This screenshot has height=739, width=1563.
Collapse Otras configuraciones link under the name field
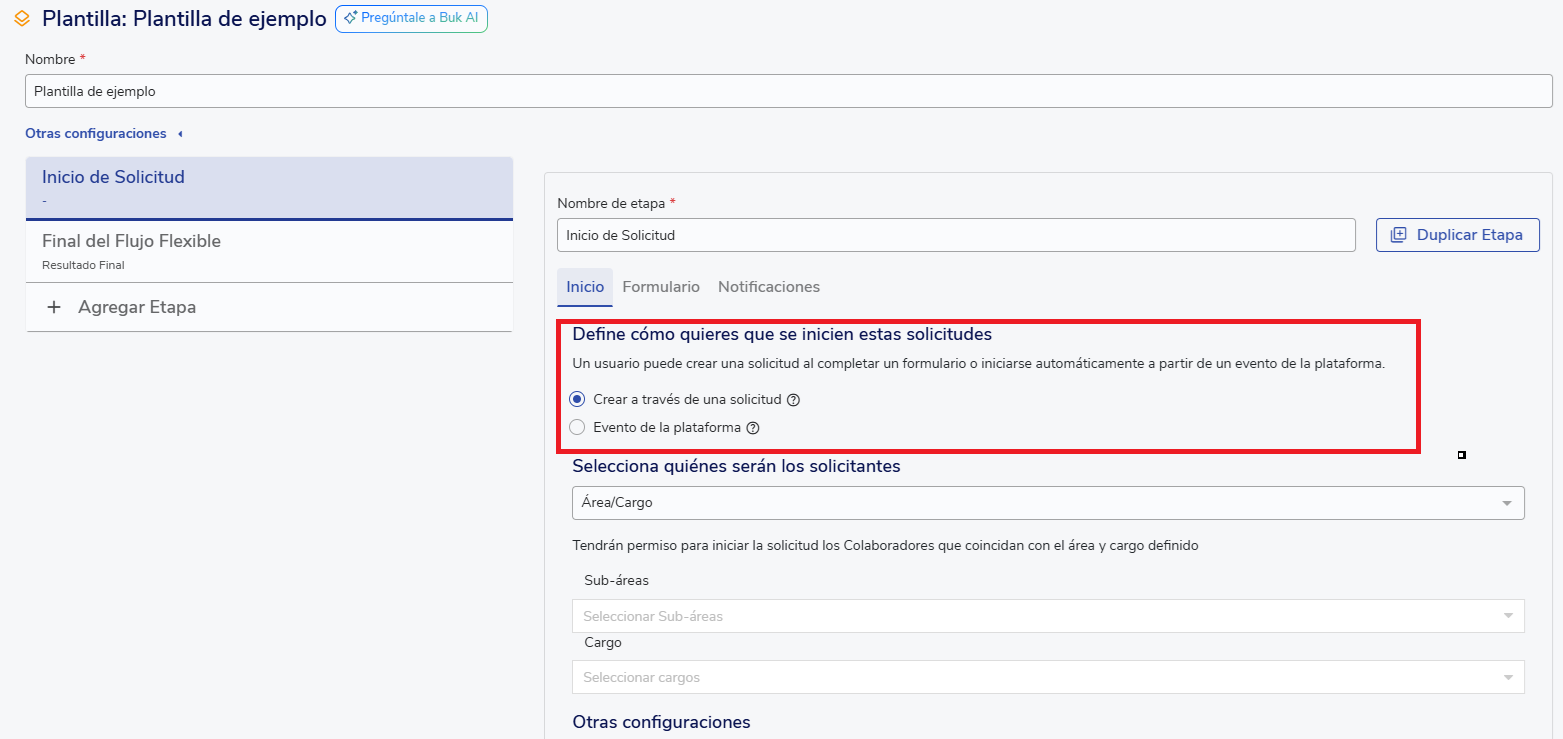[103, 134]
